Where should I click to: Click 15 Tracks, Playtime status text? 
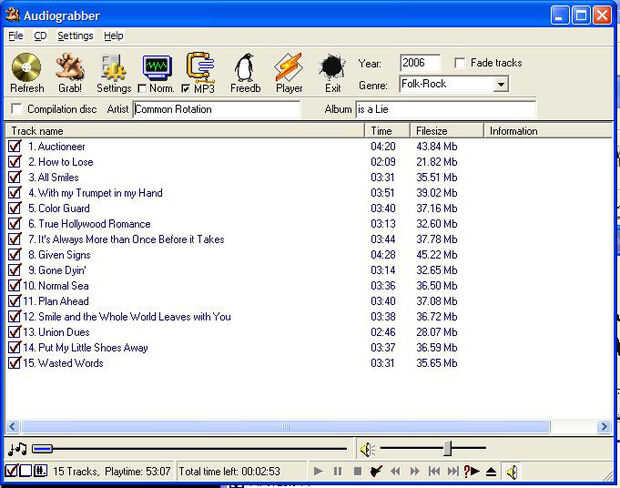pyautogui.click(x=112, y=471)
